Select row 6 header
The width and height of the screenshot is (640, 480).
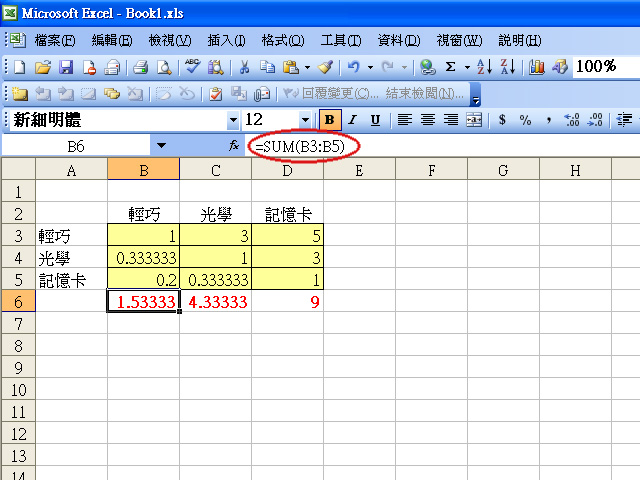tap(18, 301)
